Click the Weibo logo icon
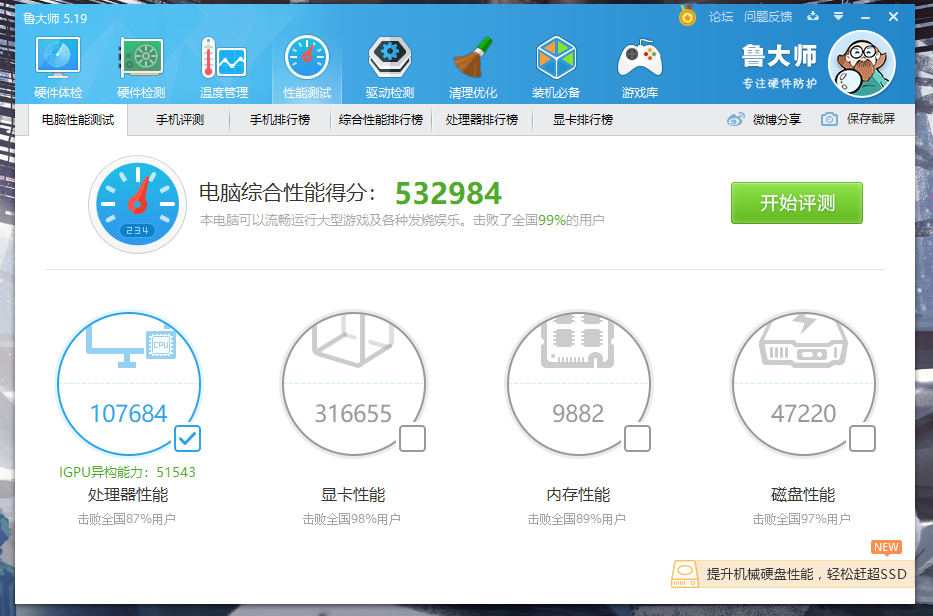933x616 pixels. [x=735, y=120]
